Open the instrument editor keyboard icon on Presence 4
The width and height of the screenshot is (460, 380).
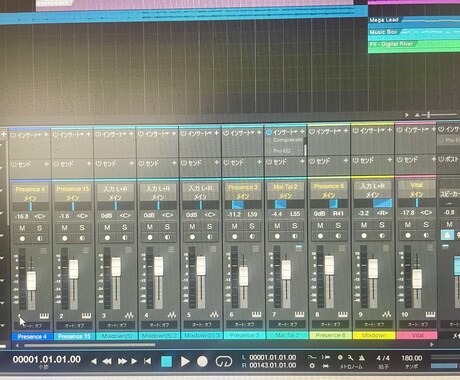pos(44,316)
